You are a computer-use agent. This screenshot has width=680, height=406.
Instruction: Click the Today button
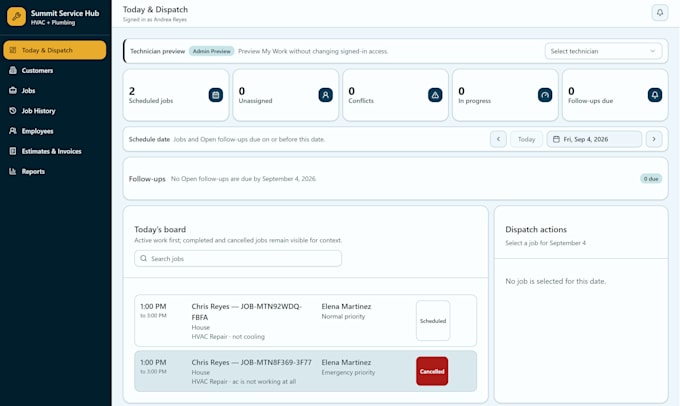[x=526, y=139]
